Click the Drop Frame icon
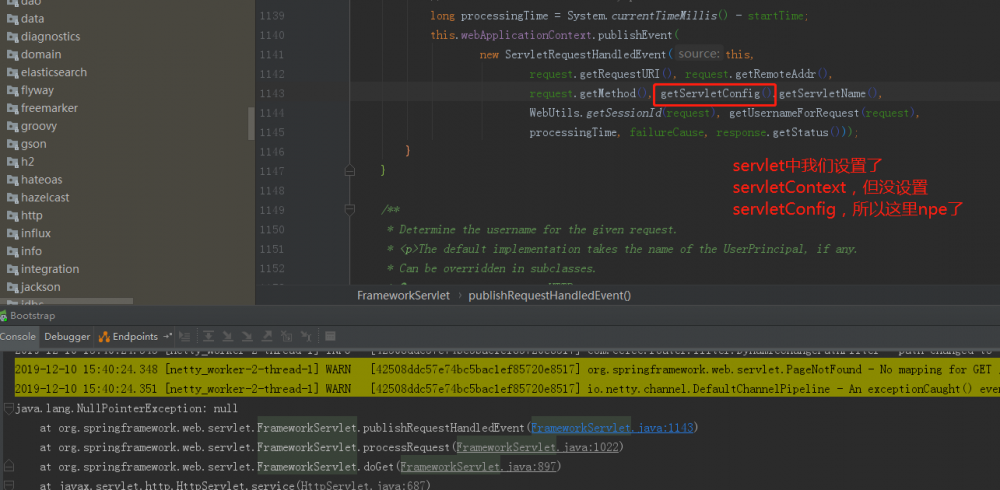 pyautogui.click(x=286, y=336)
